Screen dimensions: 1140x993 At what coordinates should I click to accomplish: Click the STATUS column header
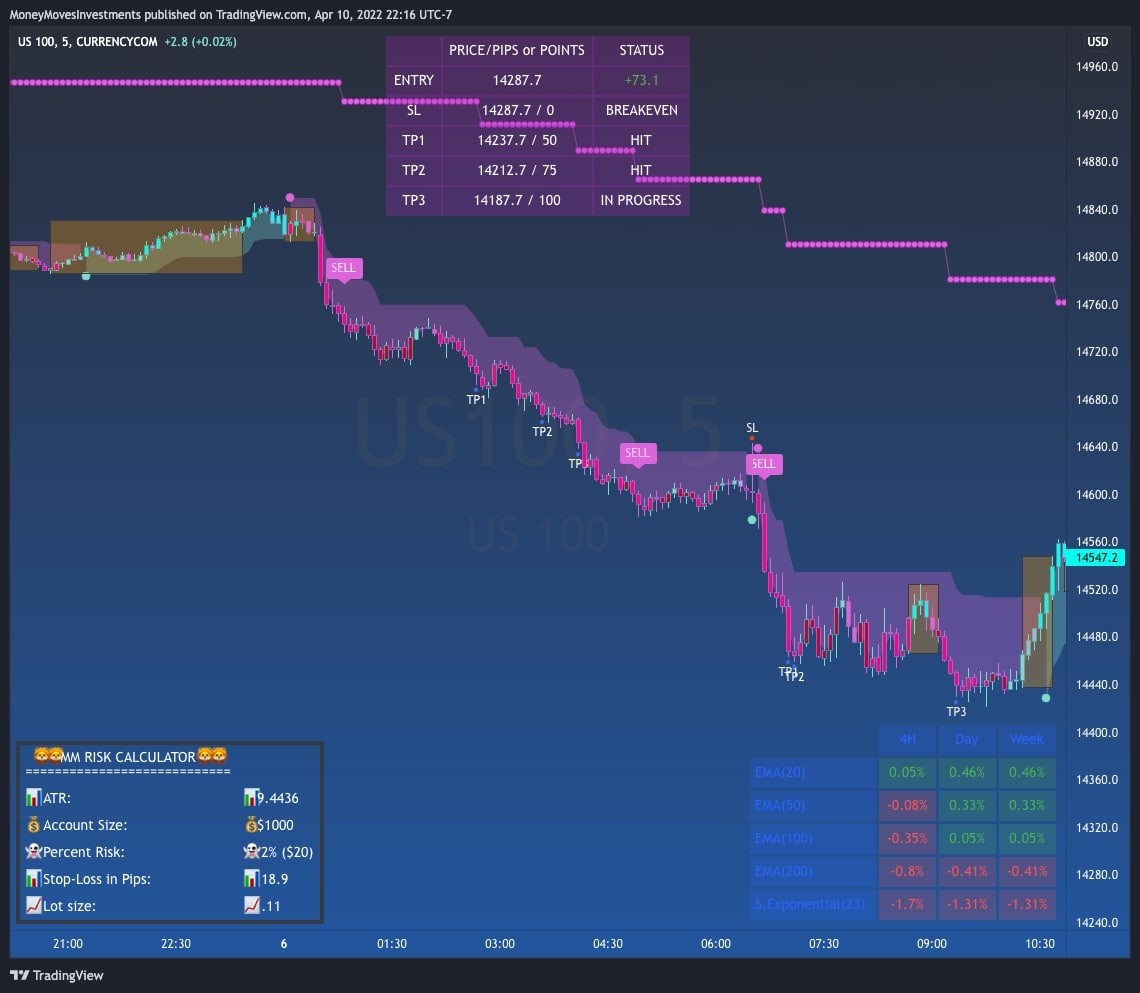[641, 50]
